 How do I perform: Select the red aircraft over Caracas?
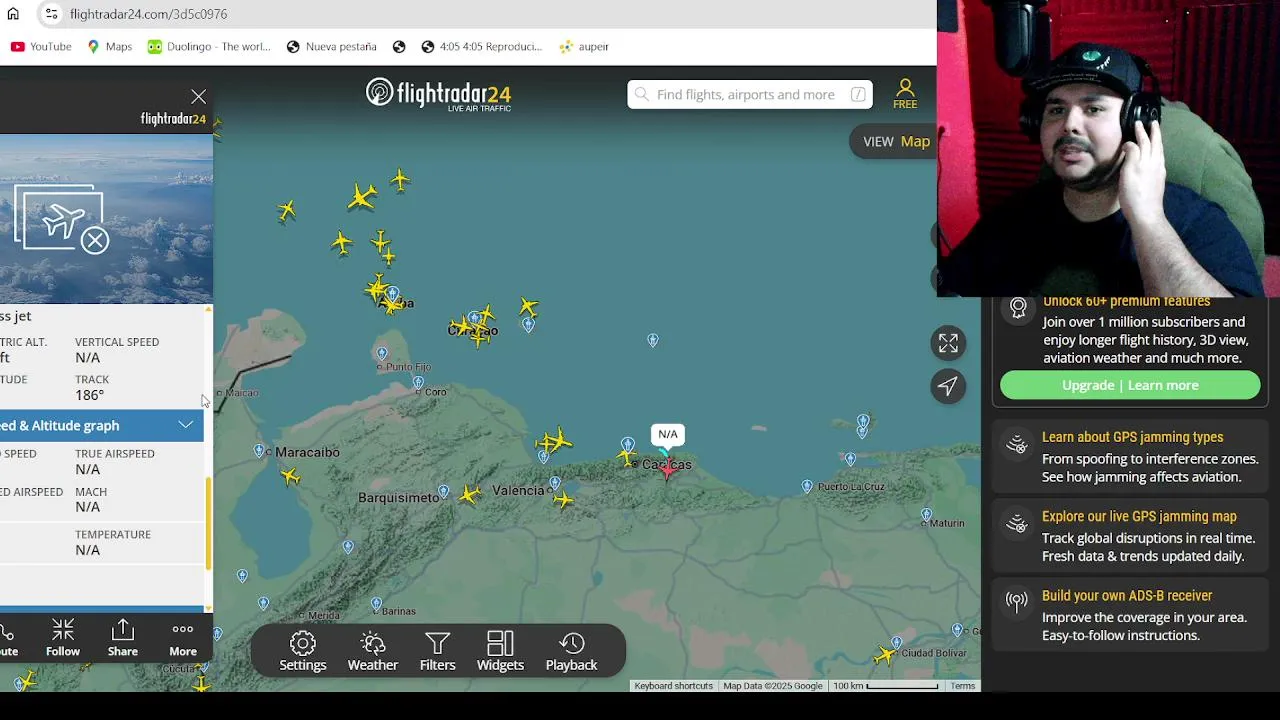tap(667, 468)
